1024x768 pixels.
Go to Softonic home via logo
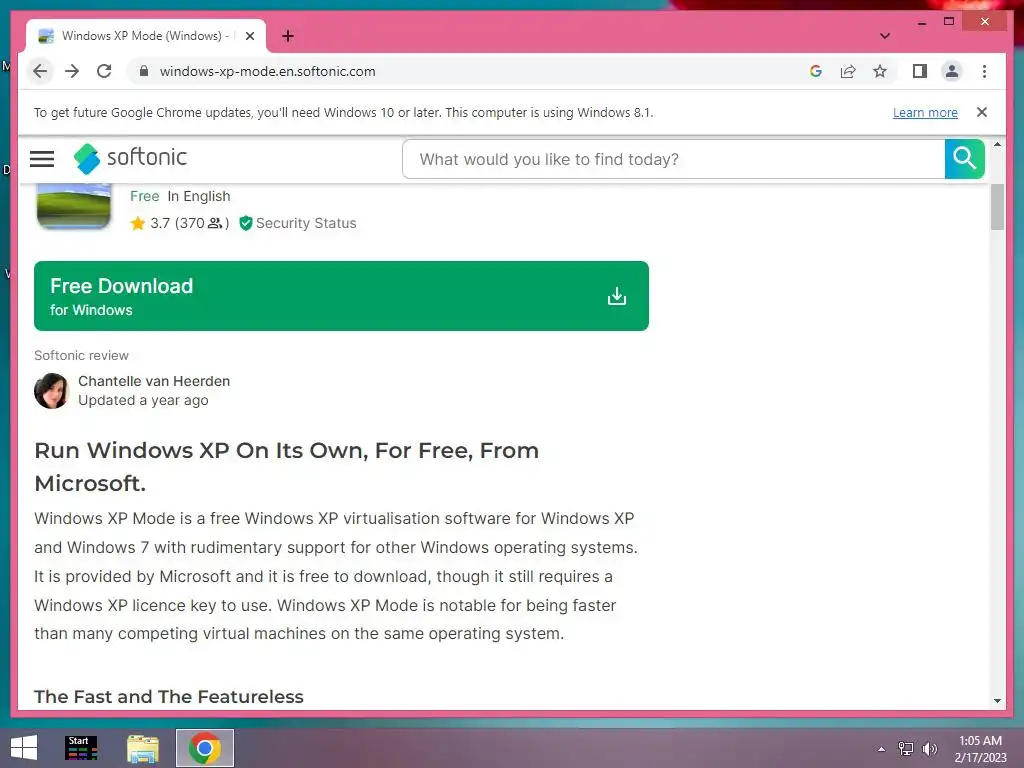pyautogui.click(x=130, y=158)
